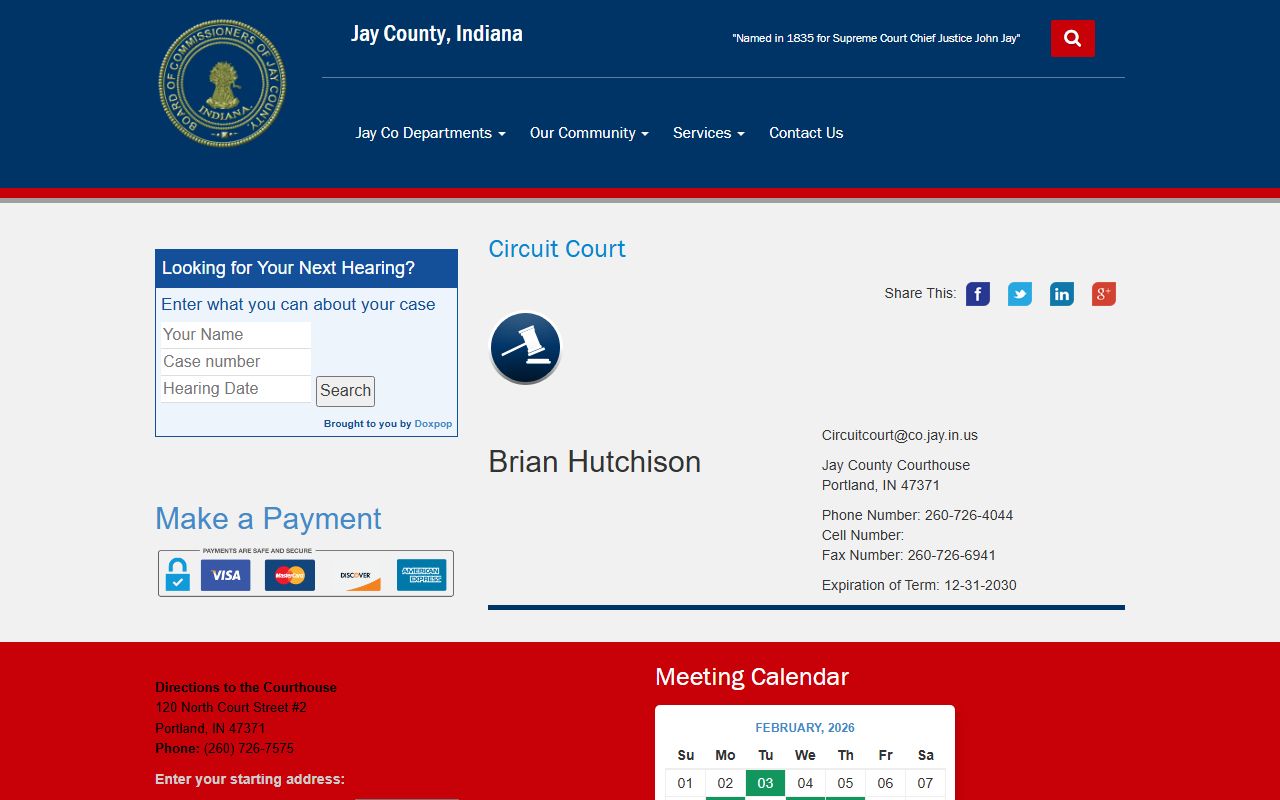Share this page on Google Plus

[1104, 294]
